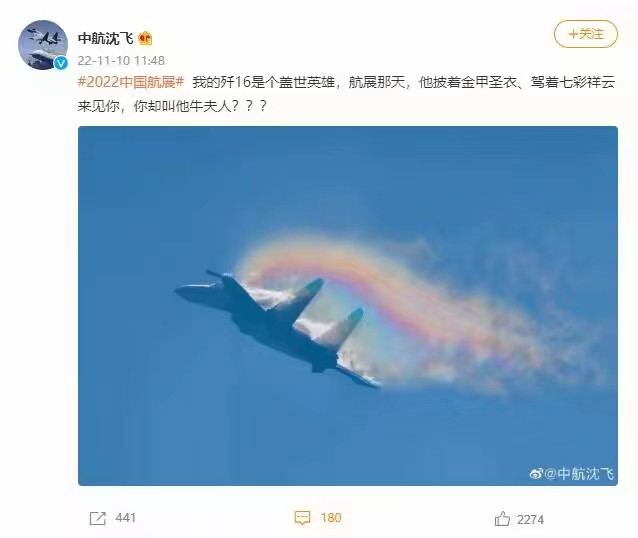Open the #2022中国航展# hashtag link
638x538 pixels.
point(131,82)
